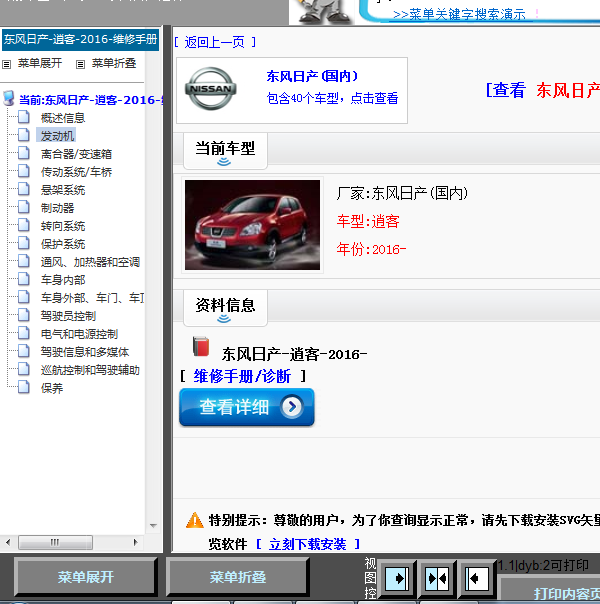Click small list icon before top 菜单展开
This screenshot has height=604, width=600.
click(x=7, y=64)
